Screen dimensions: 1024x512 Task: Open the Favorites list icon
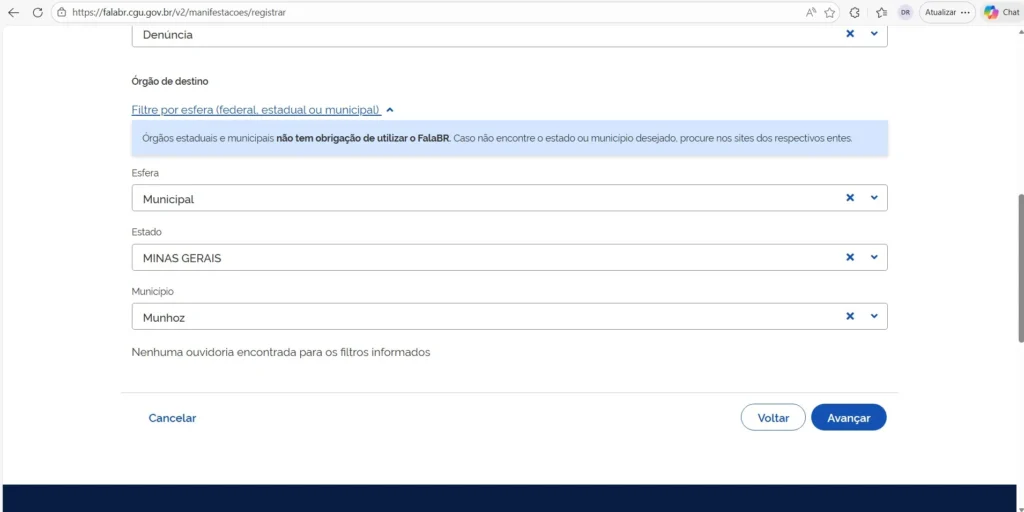coord(881,13)
